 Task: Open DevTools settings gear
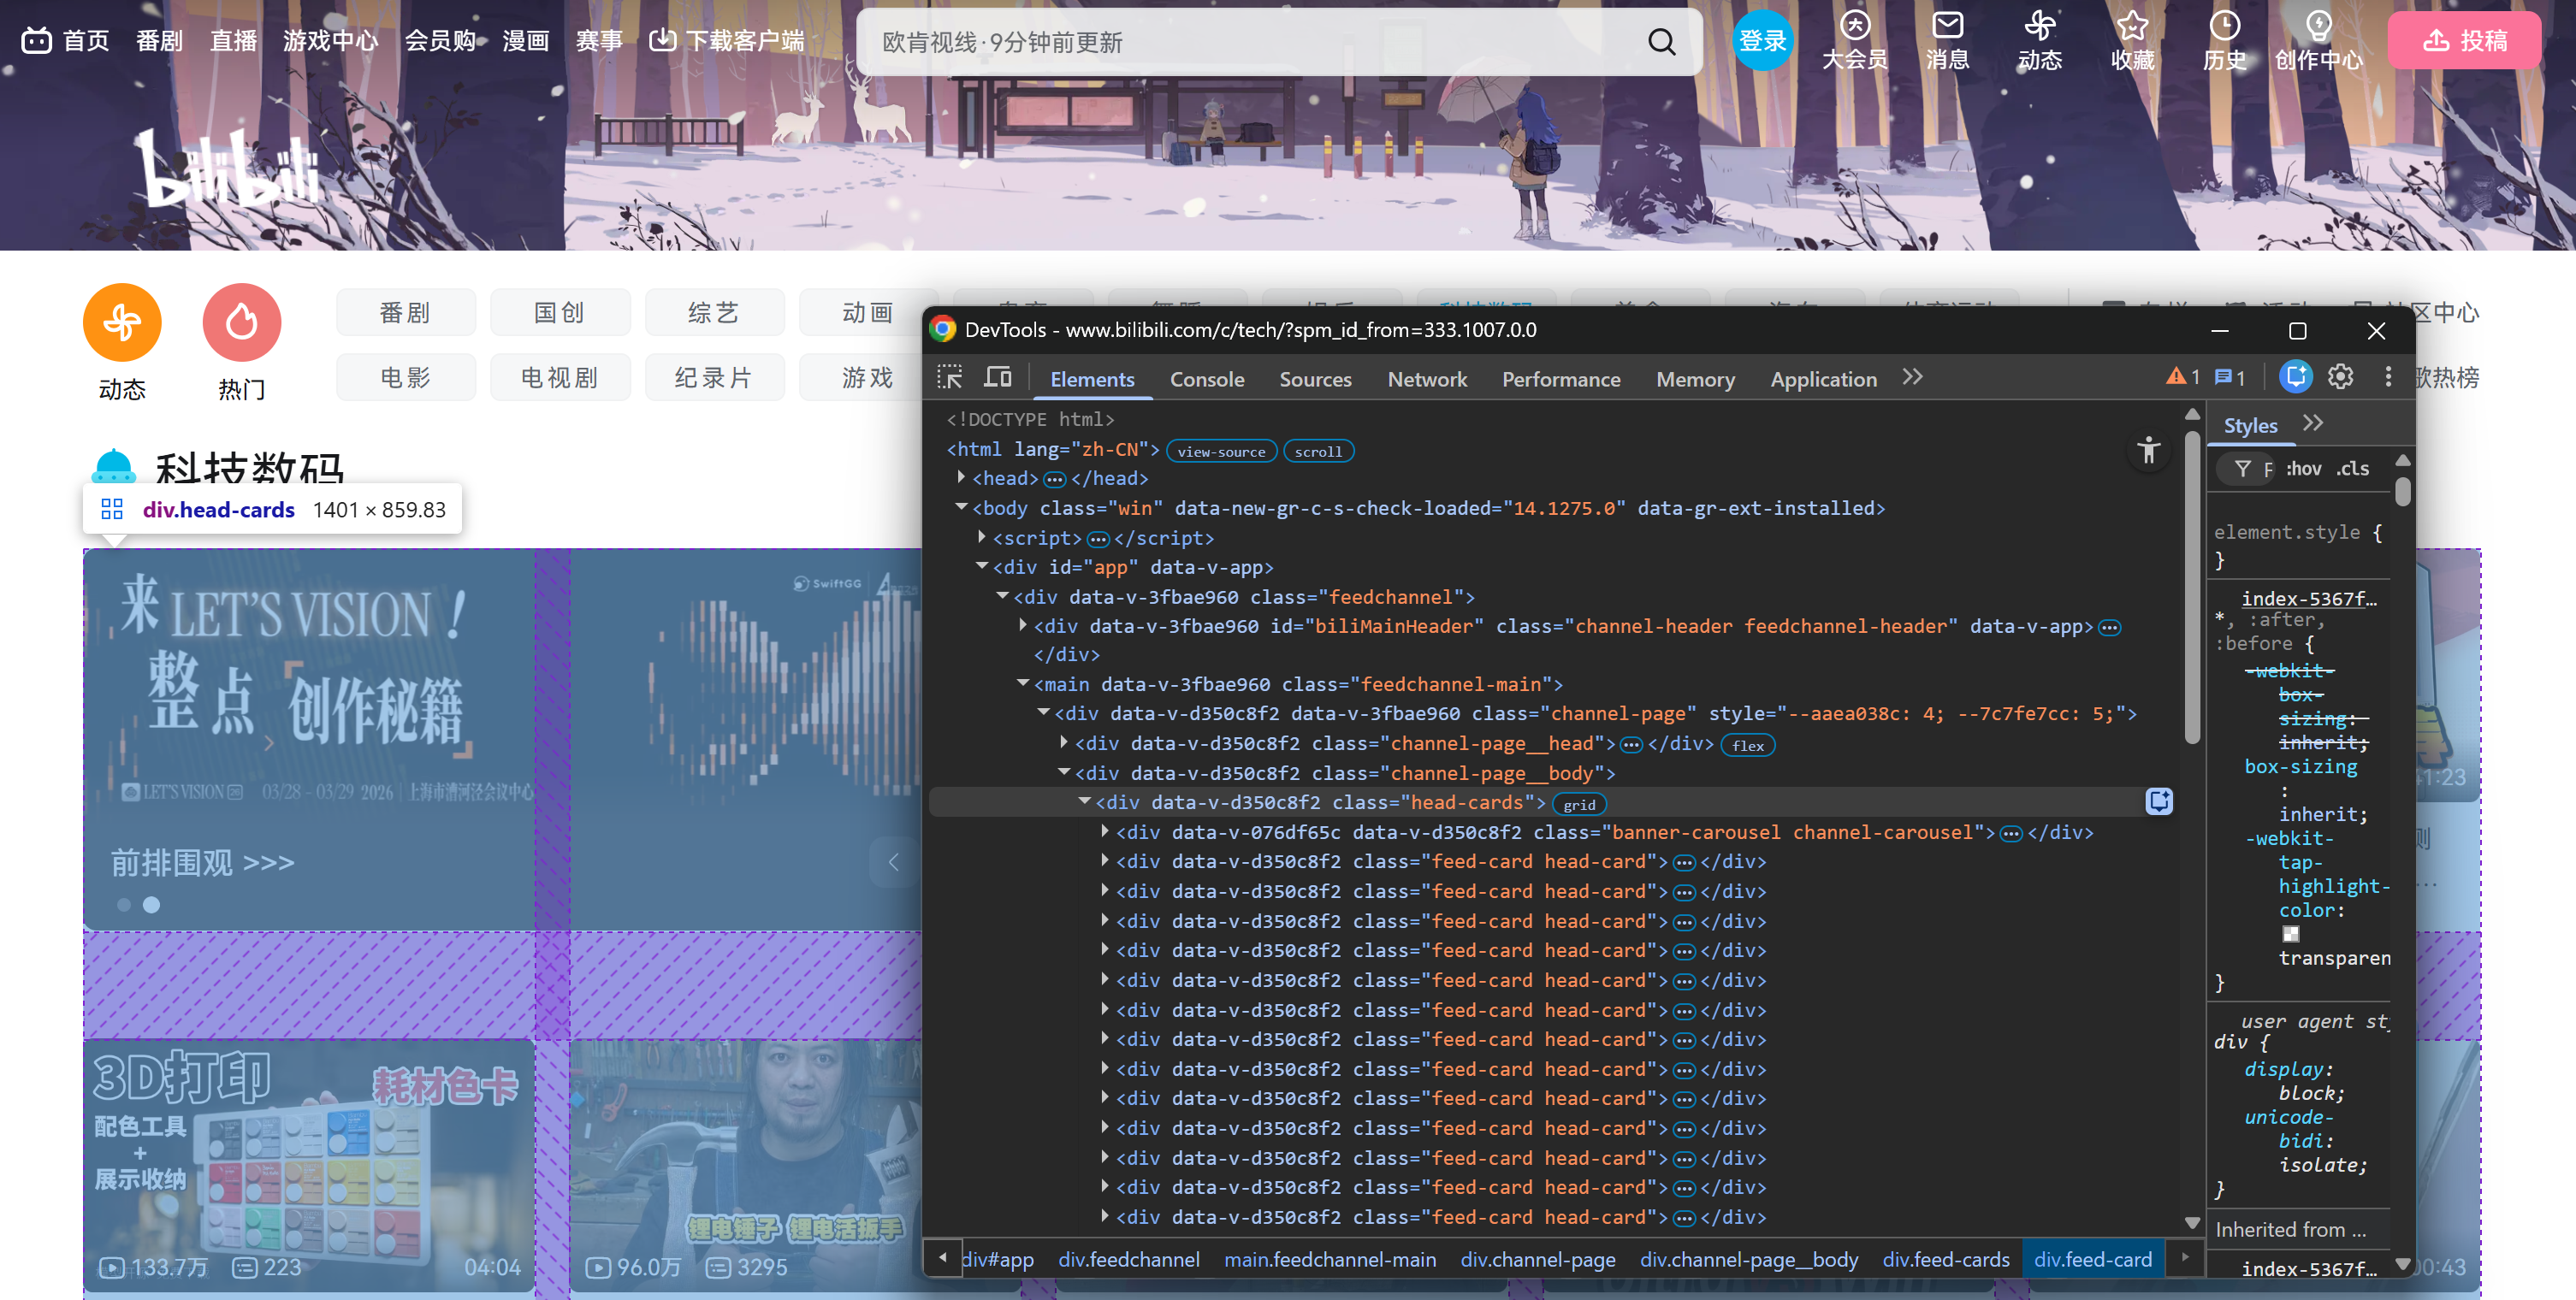2340,377
